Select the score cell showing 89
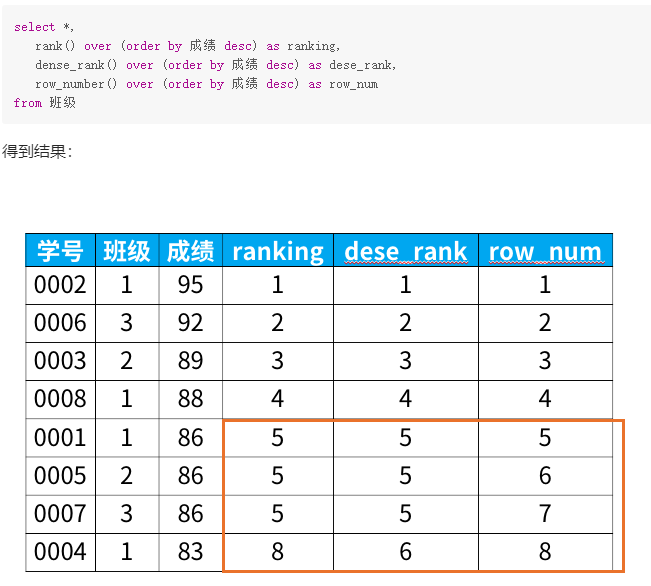Image resolution: width=651 pixels, height=586 pixels. tap(191, 361)
